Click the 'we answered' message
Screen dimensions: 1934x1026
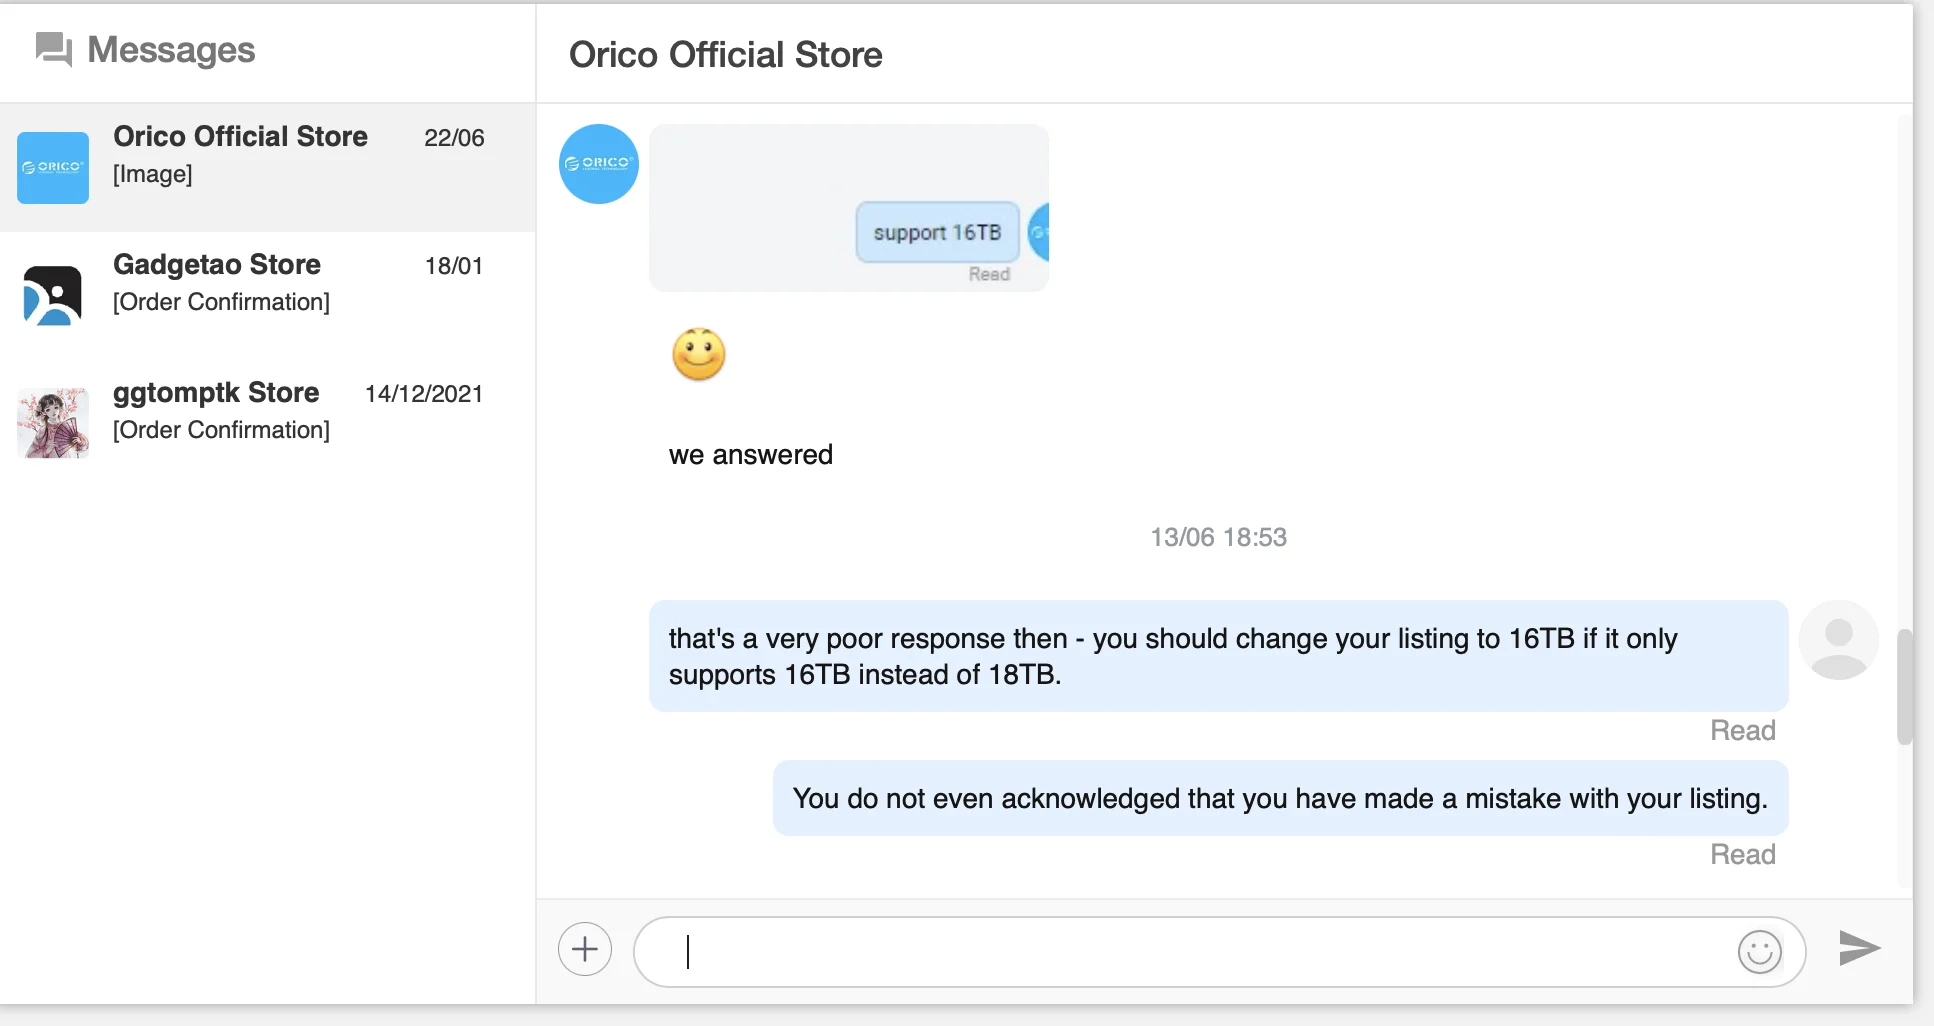[x=751, y=455]
